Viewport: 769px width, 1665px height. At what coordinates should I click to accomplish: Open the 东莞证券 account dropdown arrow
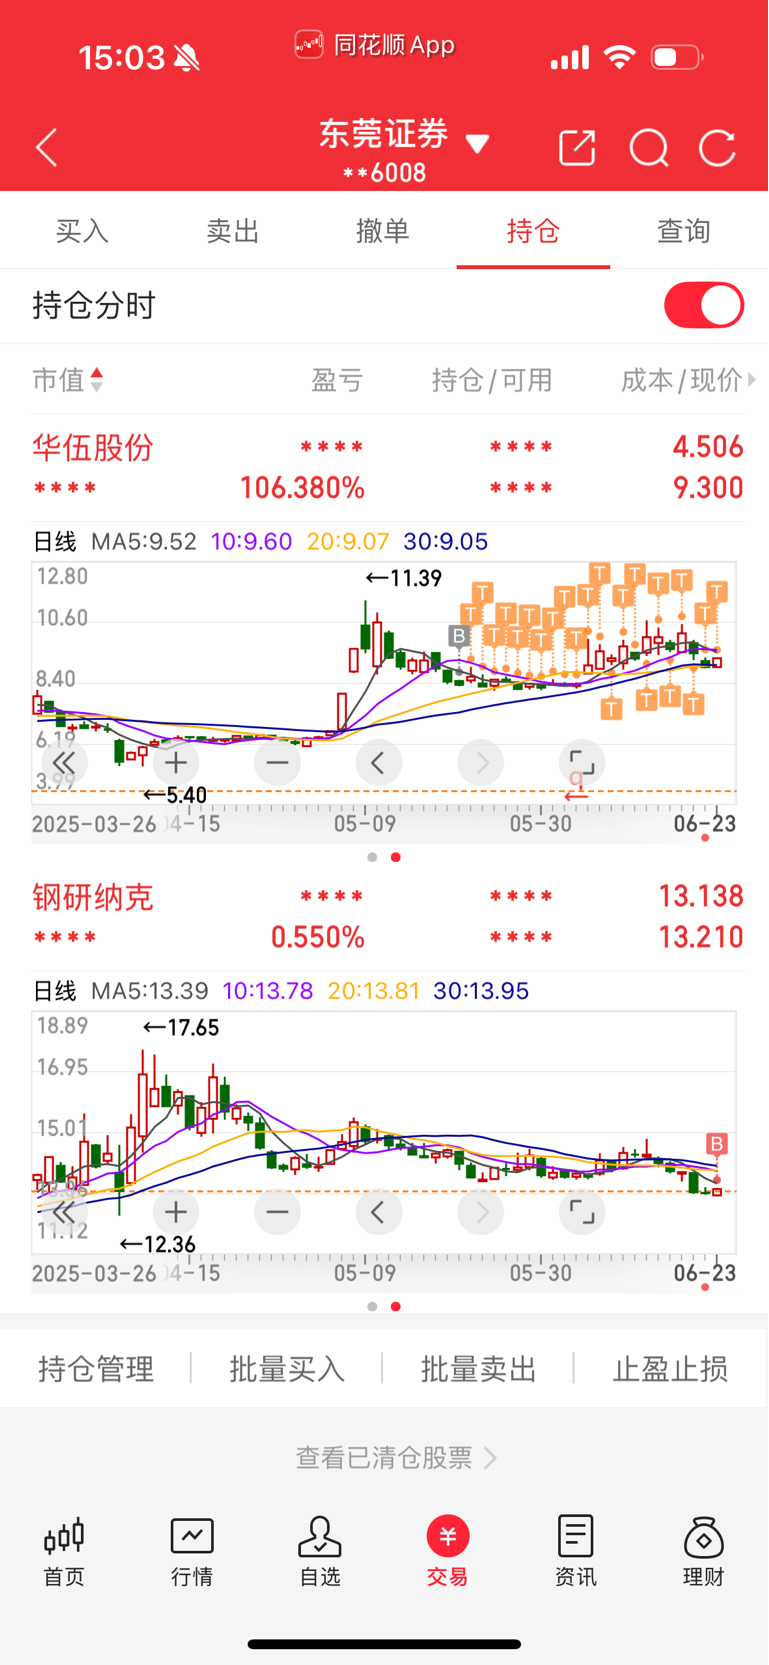pyautogui.click(x=478, y=144)
